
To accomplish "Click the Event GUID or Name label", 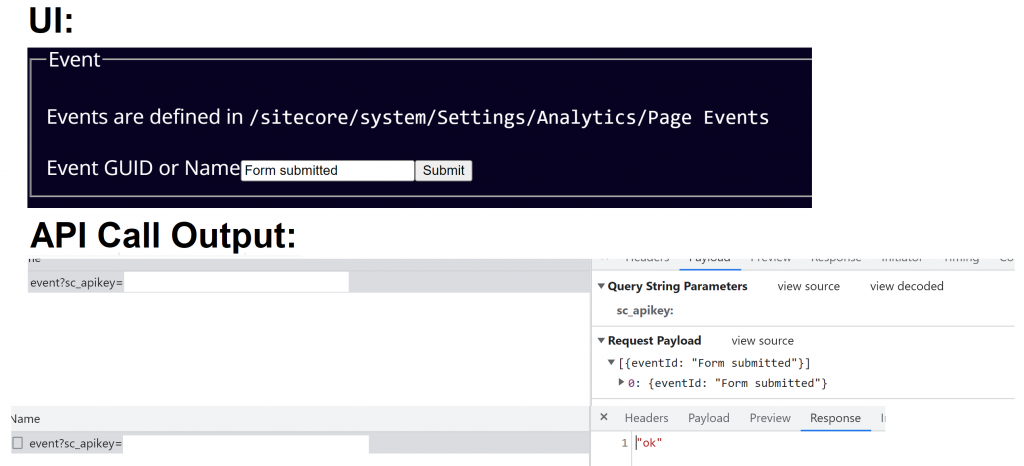I will [143, 168].
